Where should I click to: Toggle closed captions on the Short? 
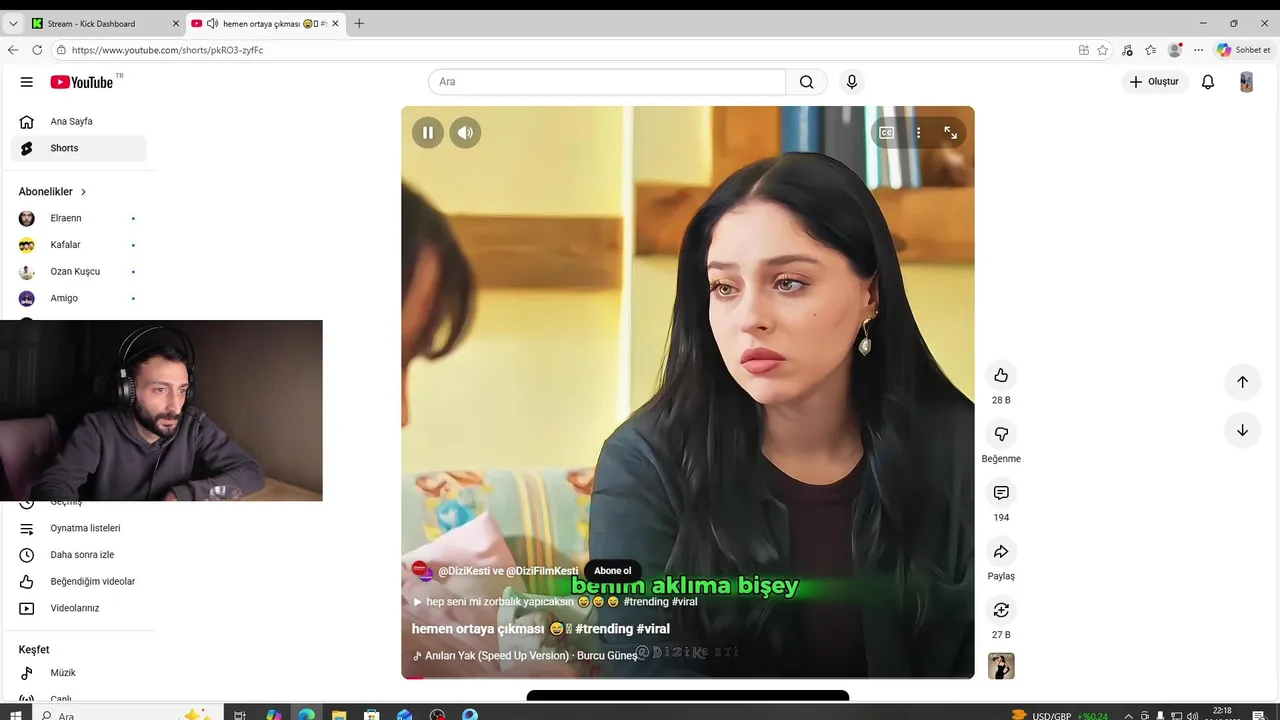pyautogui.click(x=886, y=132)
